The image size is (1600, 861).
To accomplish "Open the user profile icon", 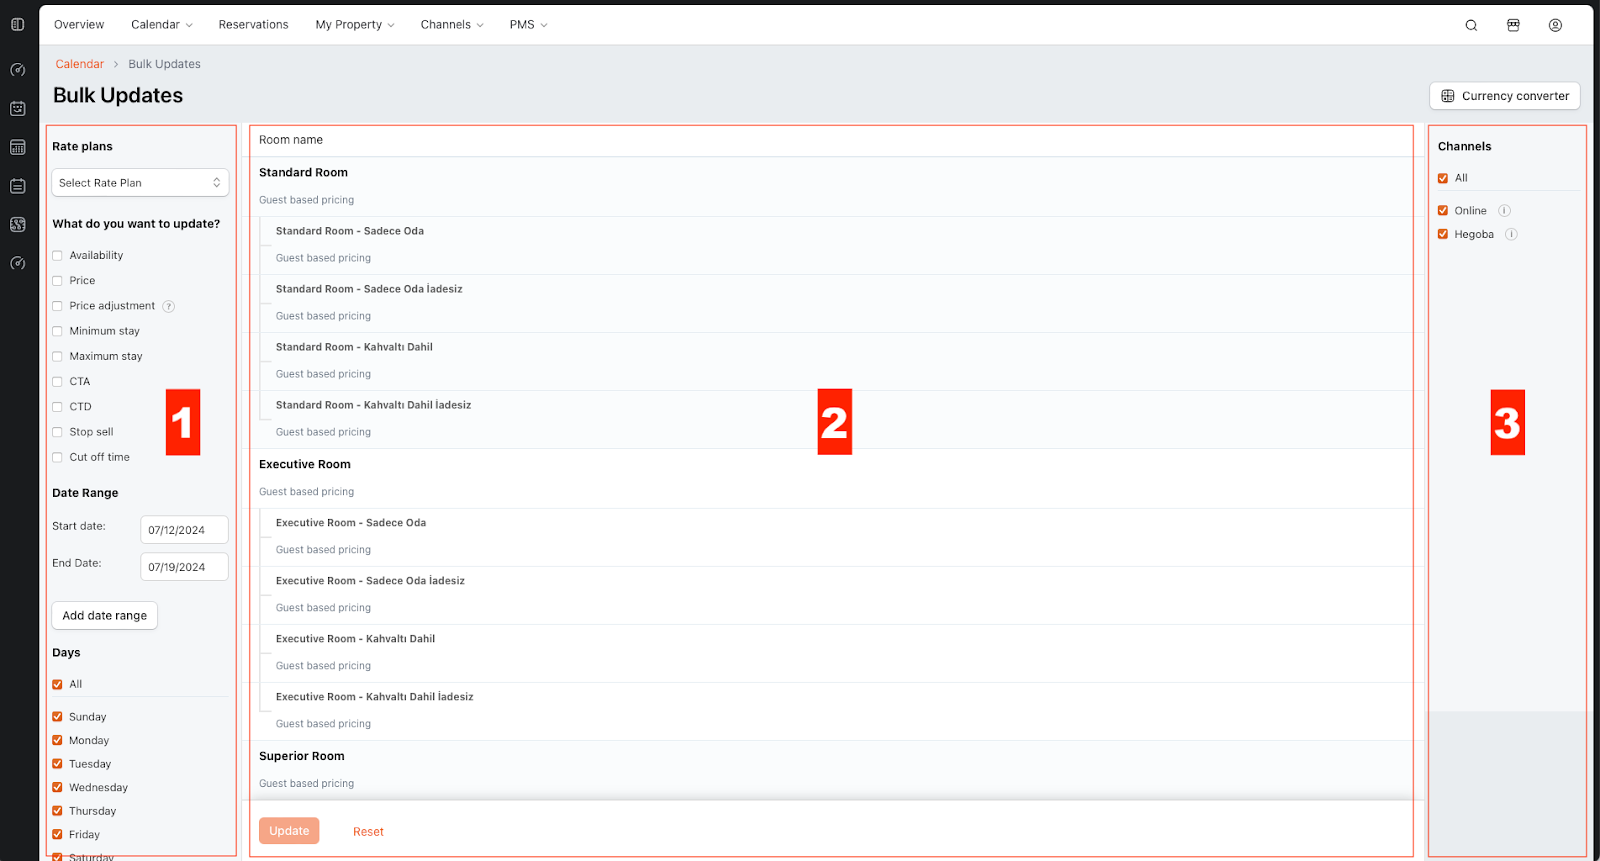I will (1555, 25).
